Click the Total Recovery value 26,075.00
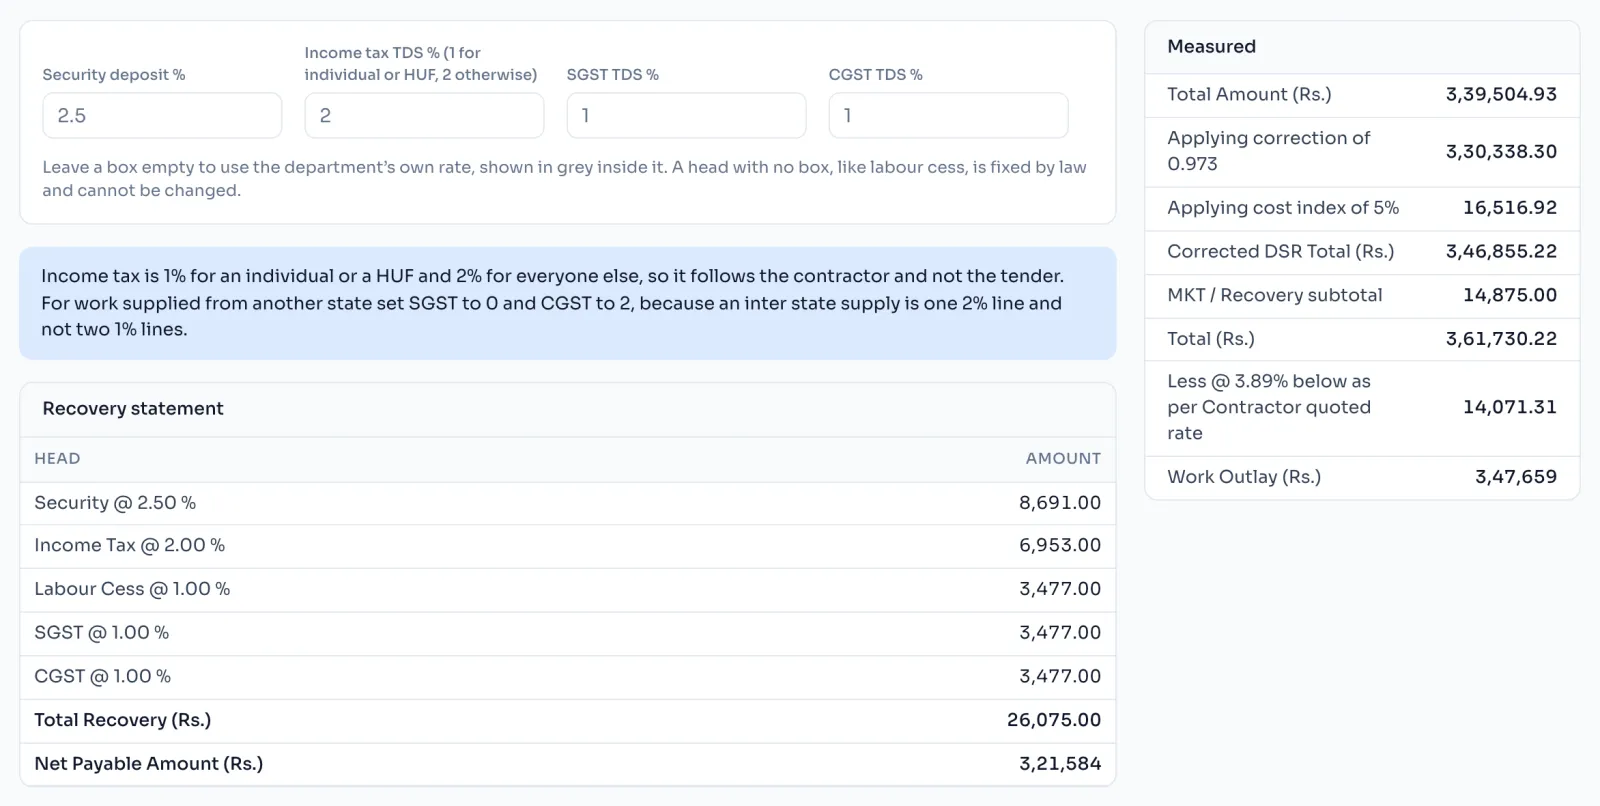 (x=1054, y=720)
